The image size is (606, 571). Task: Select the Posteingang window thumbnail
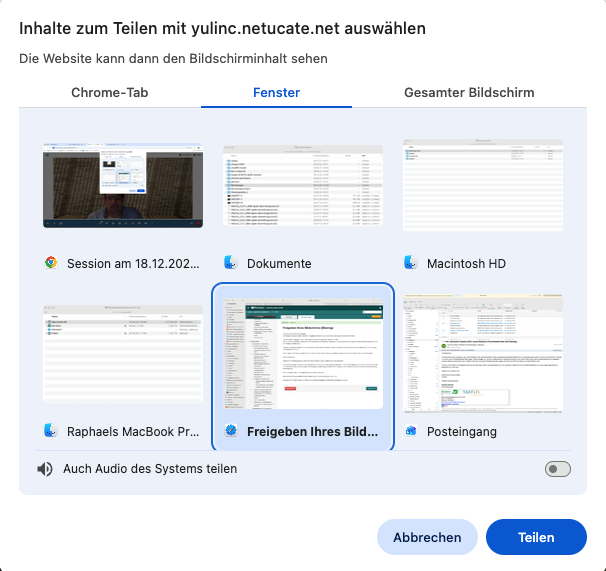click(483, 353)
